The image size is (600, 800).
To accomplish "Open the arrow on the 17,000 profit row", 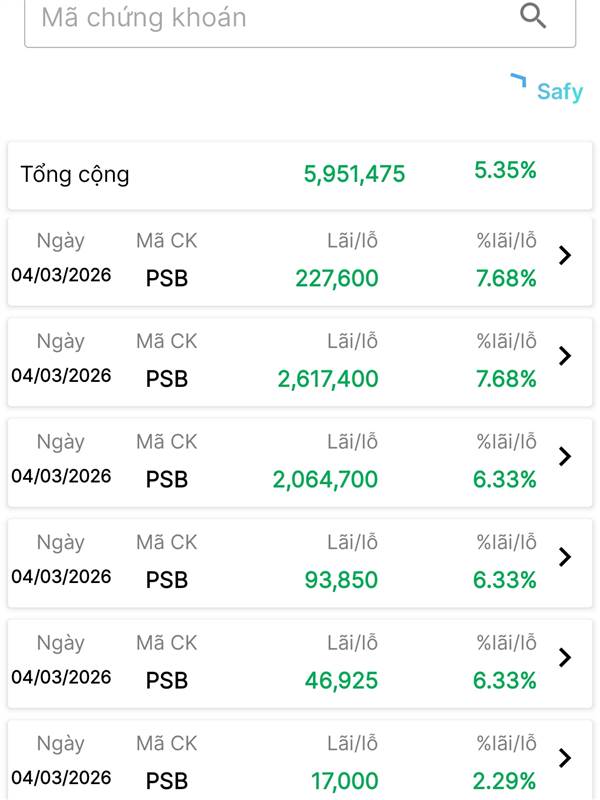I will click(565, 758).
